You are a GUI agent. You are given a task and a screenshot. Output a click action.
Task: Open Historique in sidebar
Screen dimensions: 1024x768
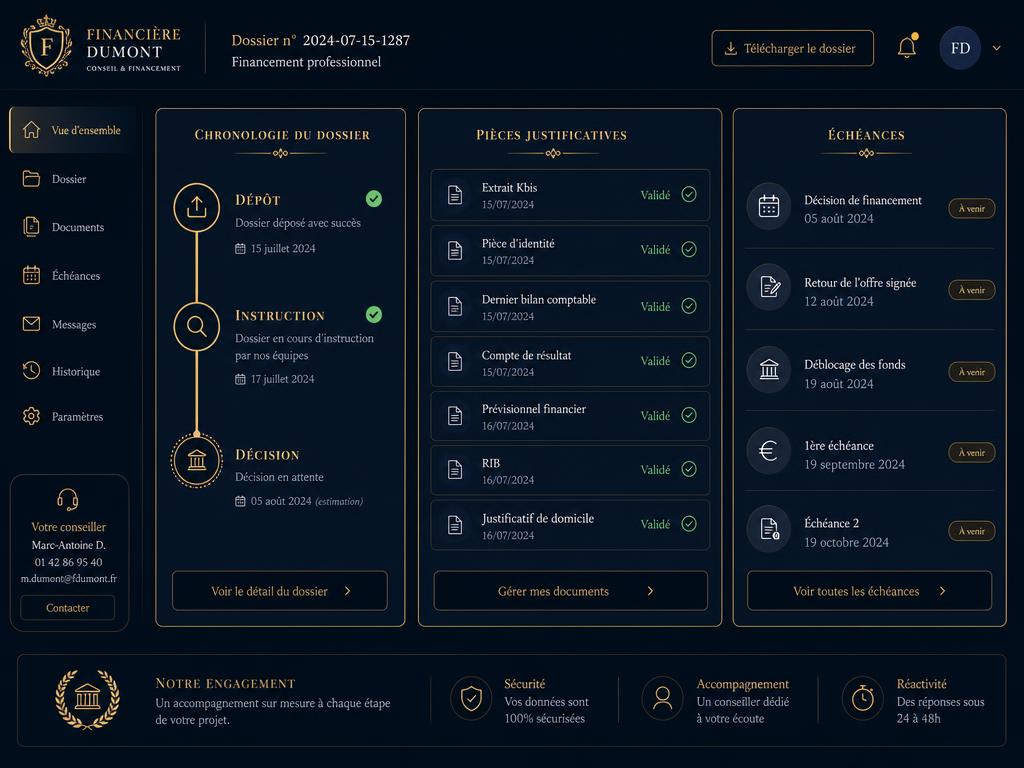point(61,371)
